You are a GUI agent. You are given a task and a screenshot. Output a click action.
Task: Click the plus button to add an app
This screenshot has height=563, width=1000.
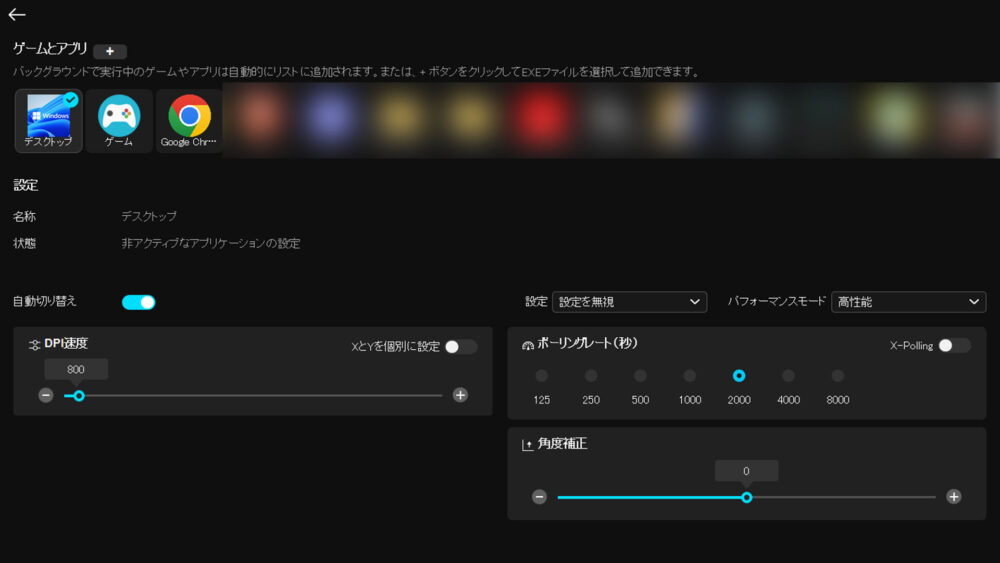pyautogui.click(x=110, y=51)
